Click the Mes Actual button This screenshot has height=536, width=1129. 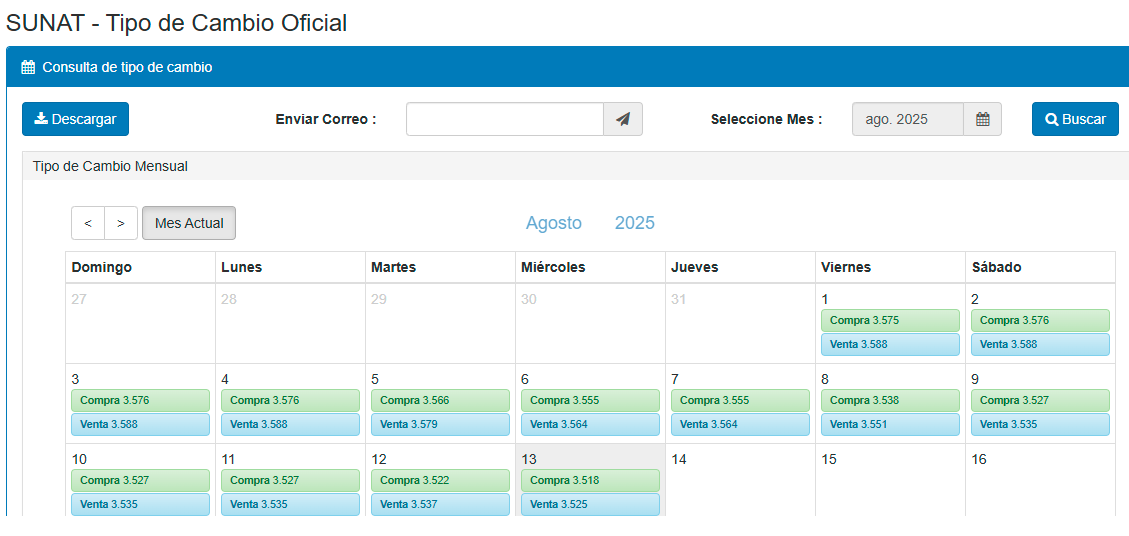click(x=189, y=223)
